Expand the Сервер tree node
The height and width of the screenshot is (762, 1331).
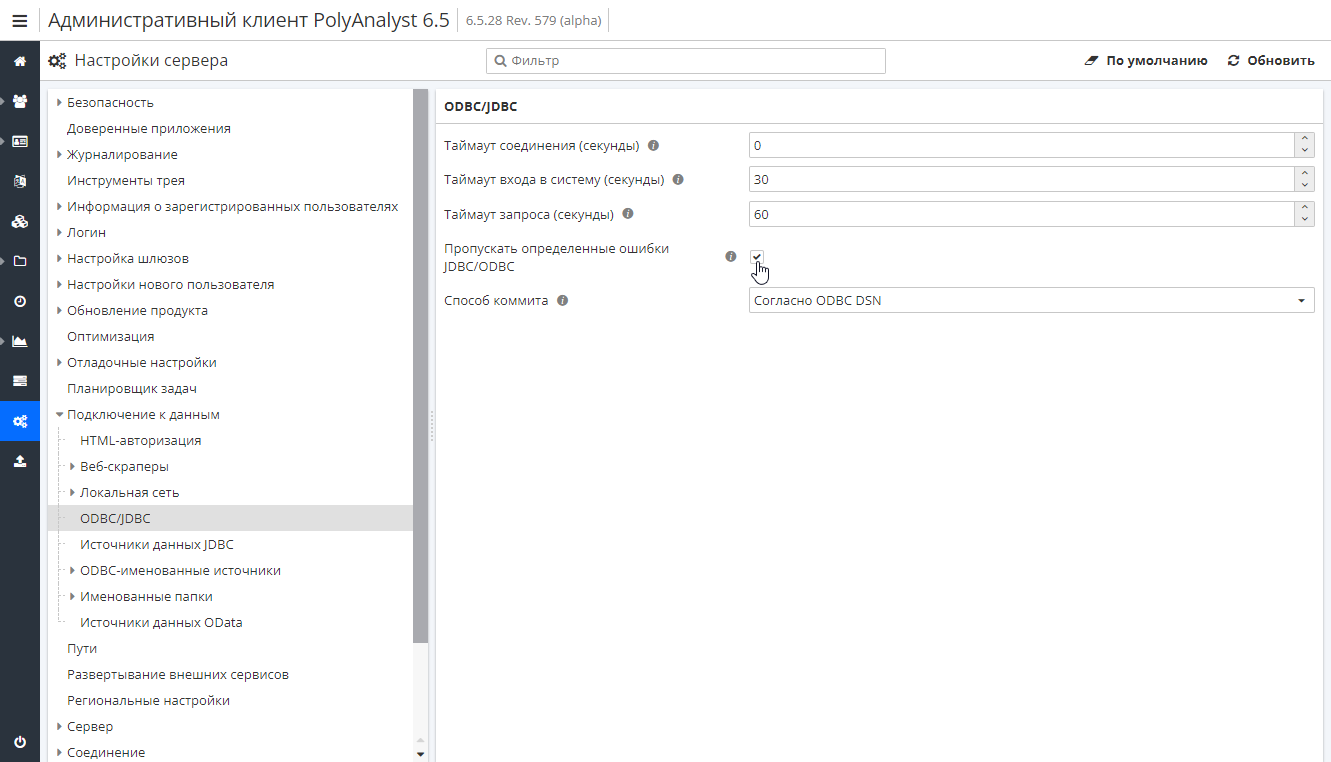pyautogui.click(x=60, y=726)
